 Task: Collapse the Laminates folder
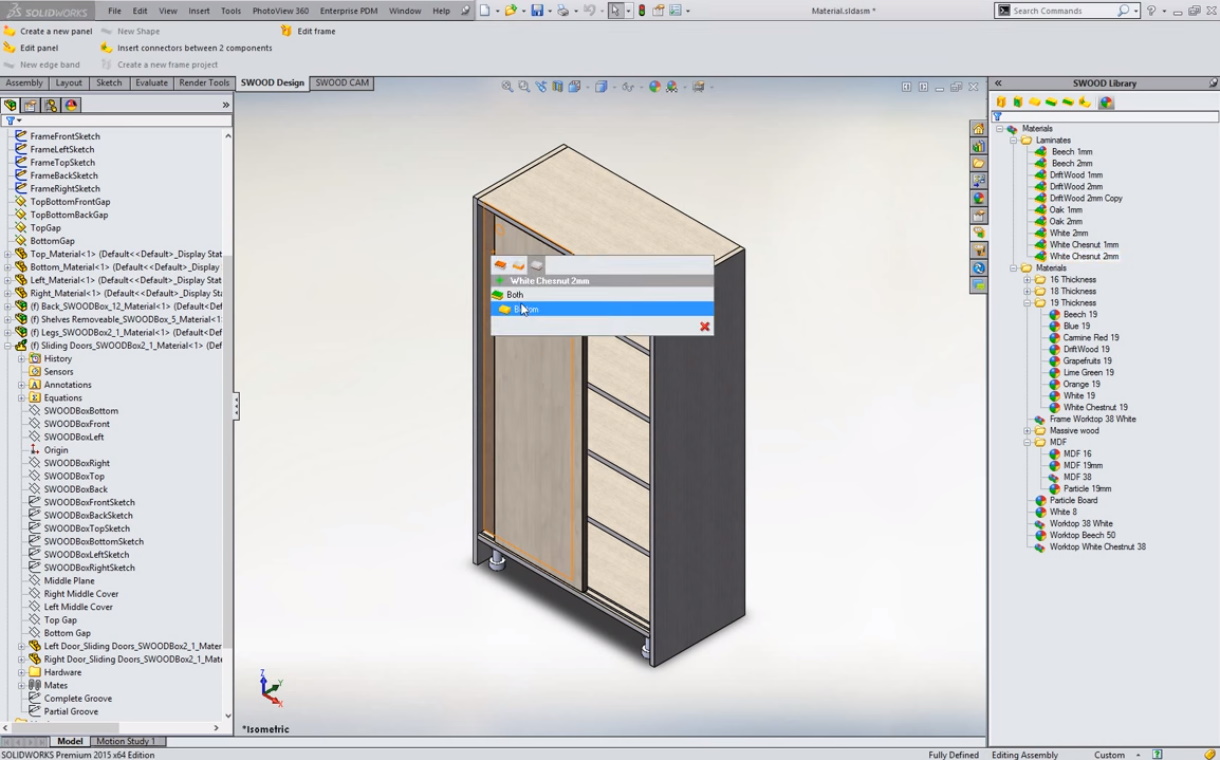pyautogui.click(x=1013, y=141)
